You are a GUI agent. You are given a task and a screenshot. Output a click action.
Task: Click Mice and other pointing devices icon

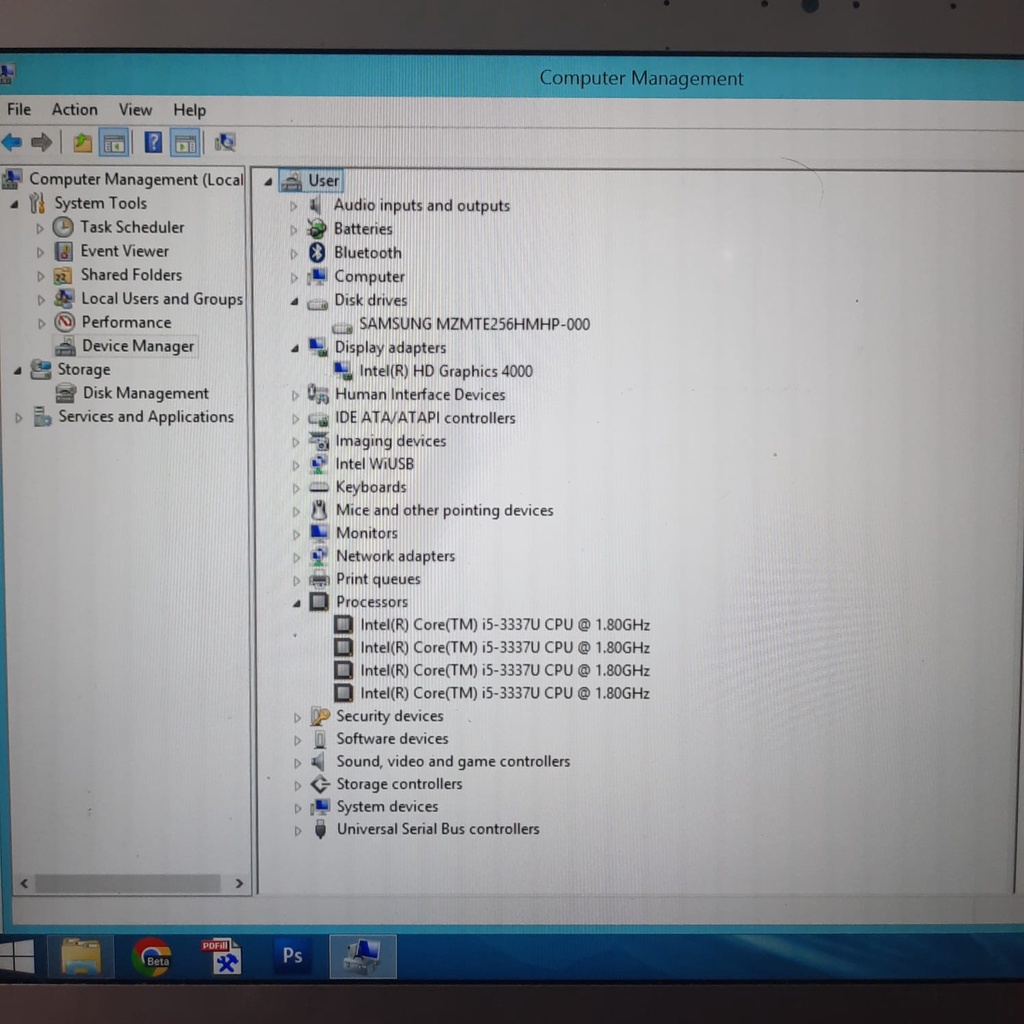(x=319, y=510)
